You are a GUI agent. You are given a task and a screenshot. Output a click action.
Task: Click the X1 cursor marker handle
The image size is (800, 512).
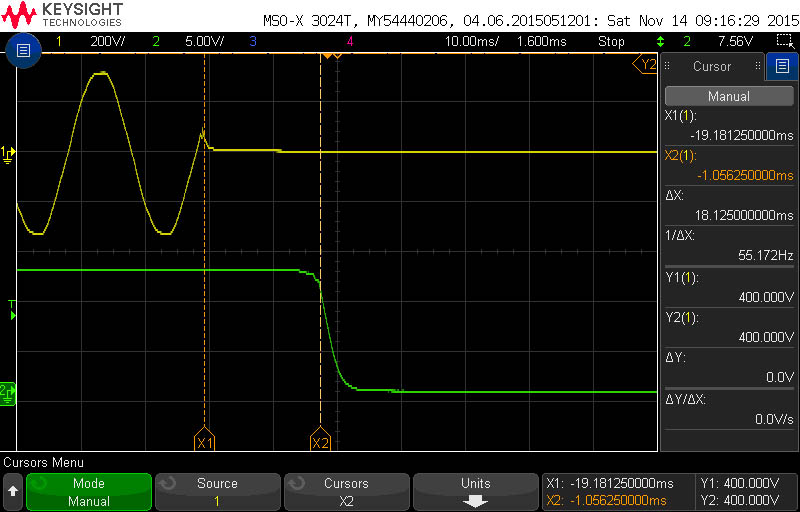[x=205, y=439]
